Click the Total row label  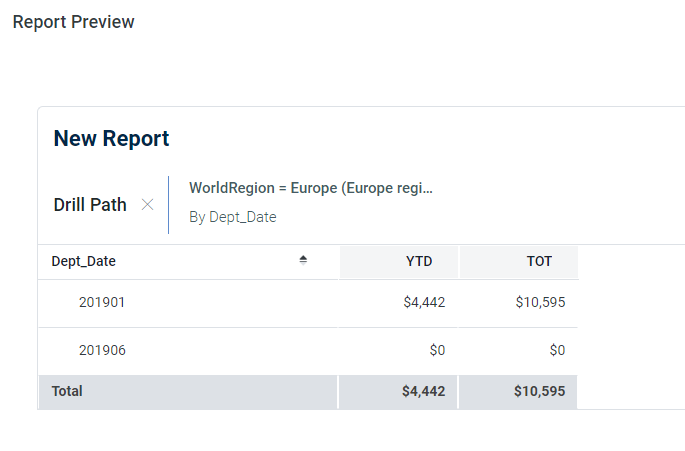(67, 392)
